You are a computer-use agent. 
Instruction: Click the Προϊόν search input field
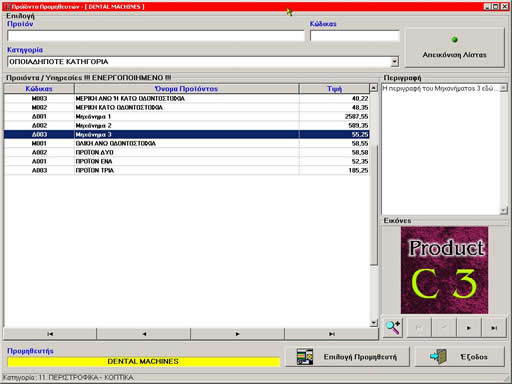pos(156,36)
